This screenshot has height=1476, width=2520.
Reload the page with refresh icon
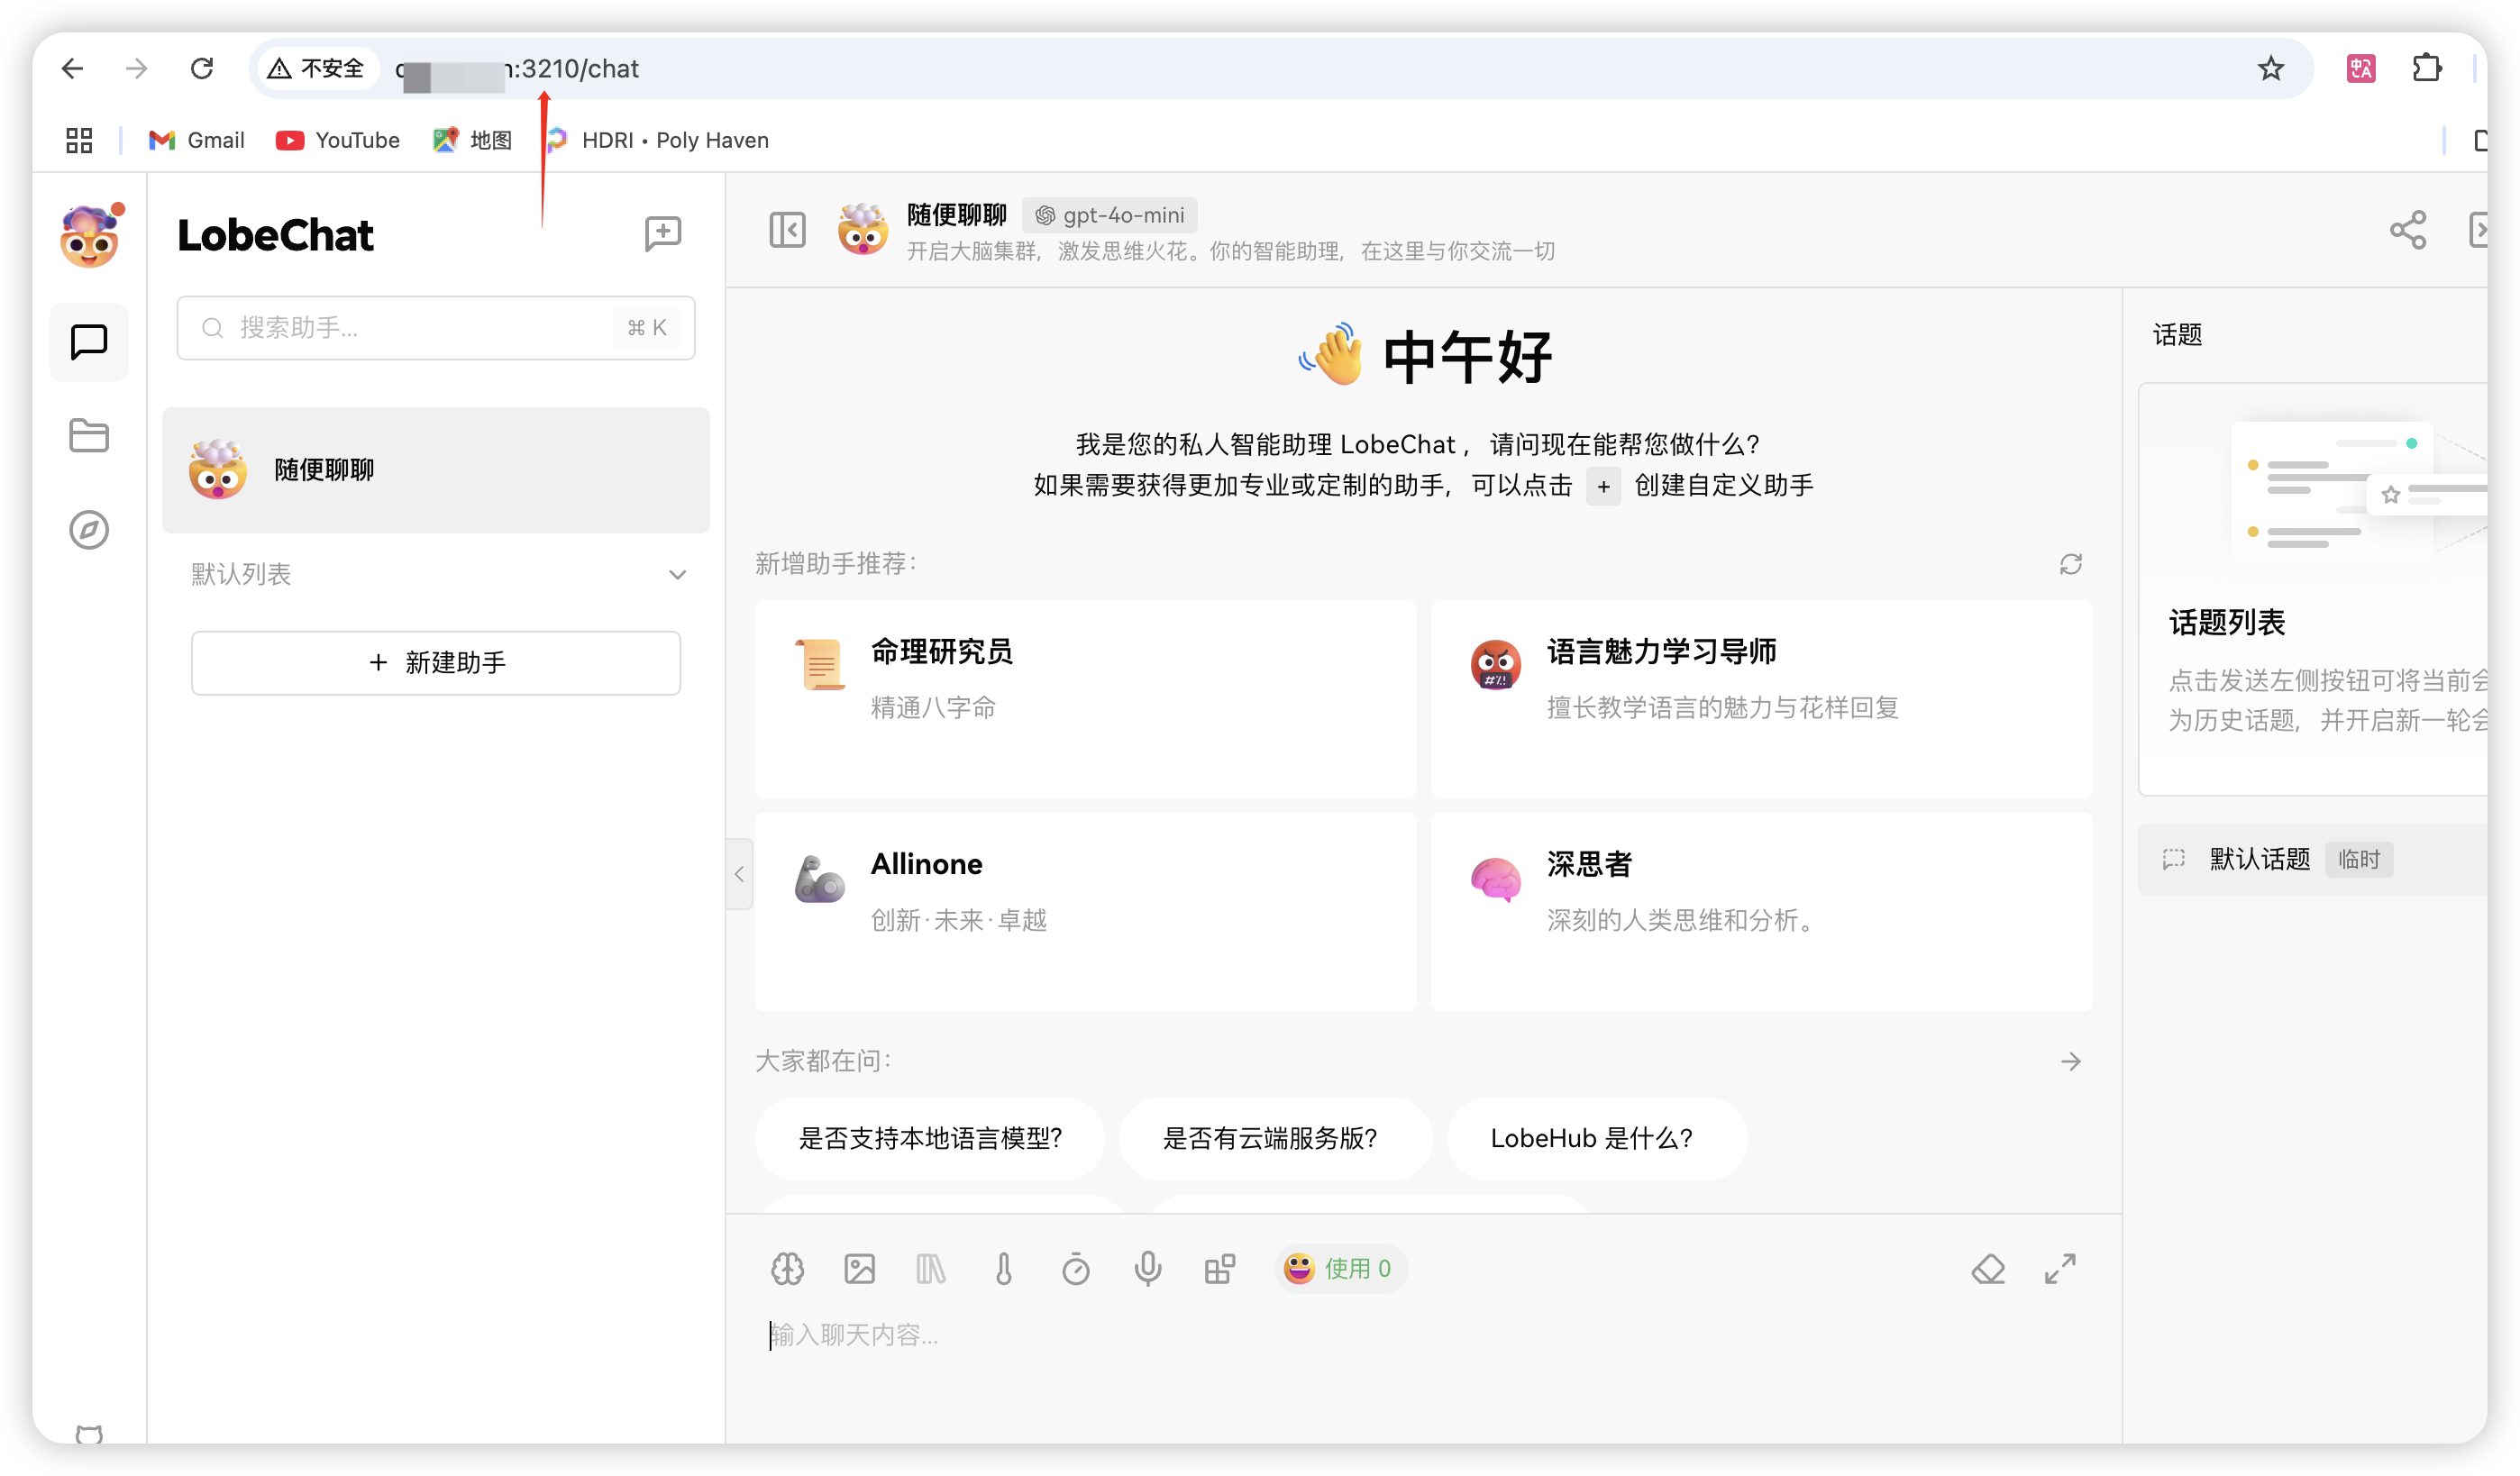(202, 68)
